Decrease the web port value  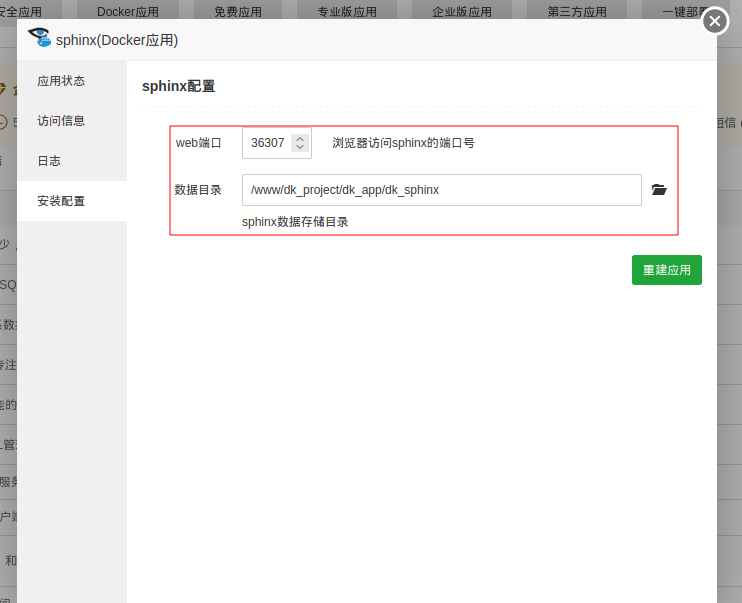pyautogui.click(x=300, y=147)
